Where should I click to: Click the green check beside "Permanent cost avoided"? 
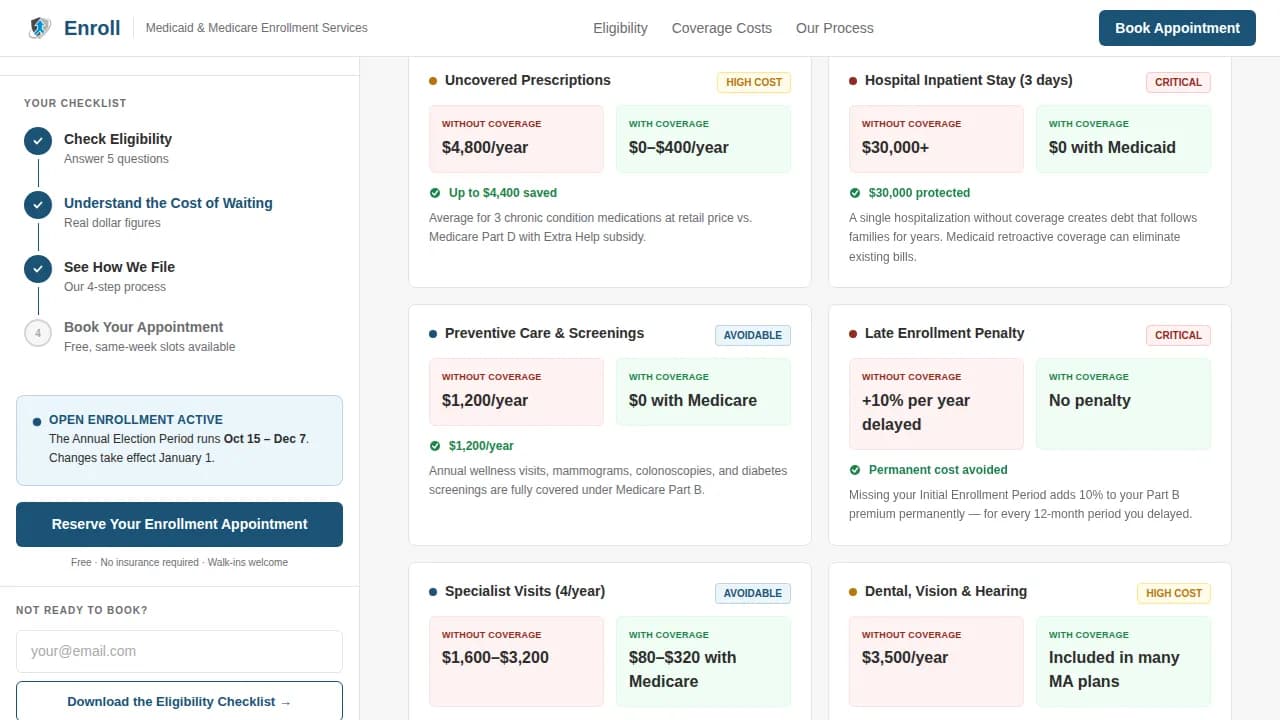coord(855,469)
